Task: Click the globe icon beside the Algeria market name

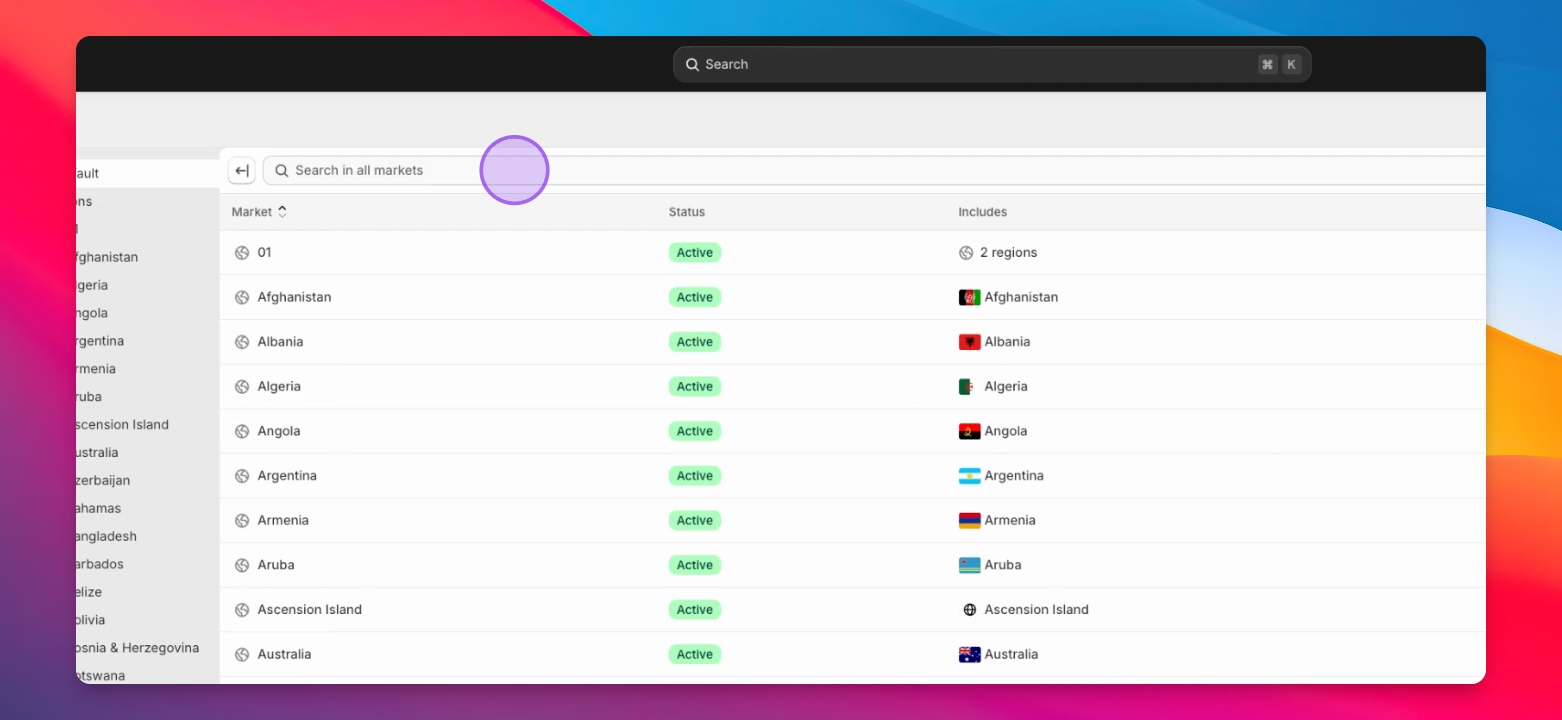Action: coord(242,387)
